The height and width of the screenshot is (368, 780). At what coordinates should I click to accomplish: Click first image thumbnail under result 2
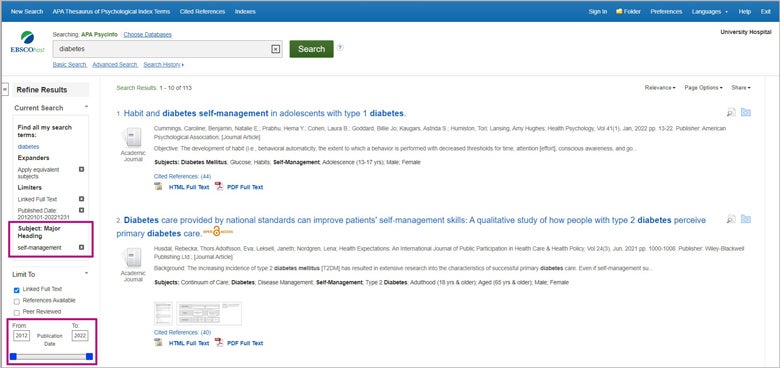(163, 313)
